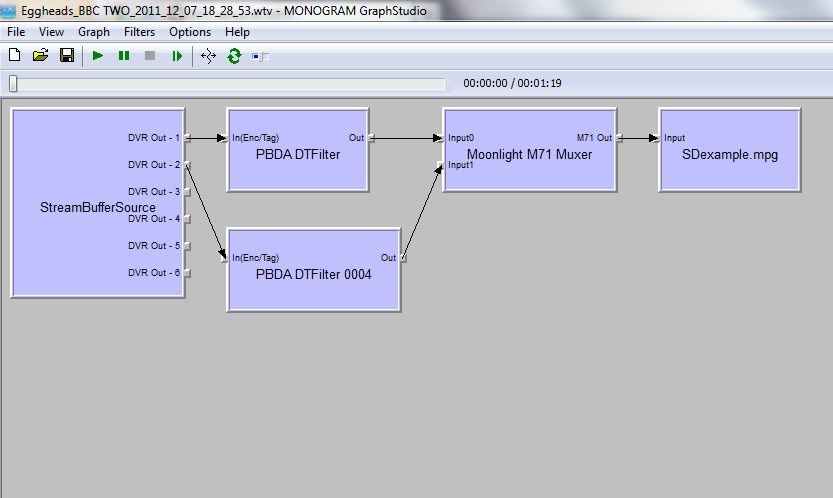833x498 pixels.
Task: Click the DVR Out - 1 output pin
Action: (x=187, y=138)
